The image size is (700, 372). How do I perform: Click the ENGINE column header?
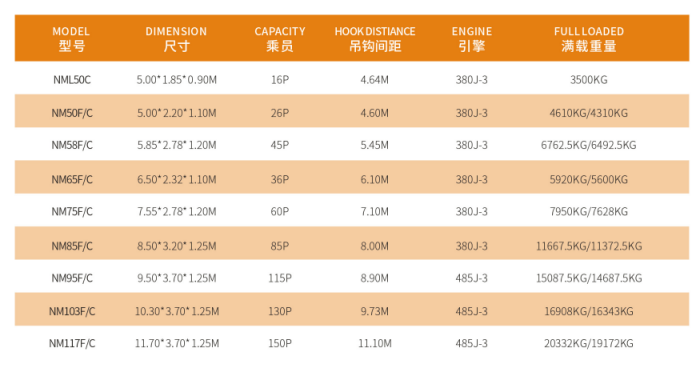click(472, 38)
